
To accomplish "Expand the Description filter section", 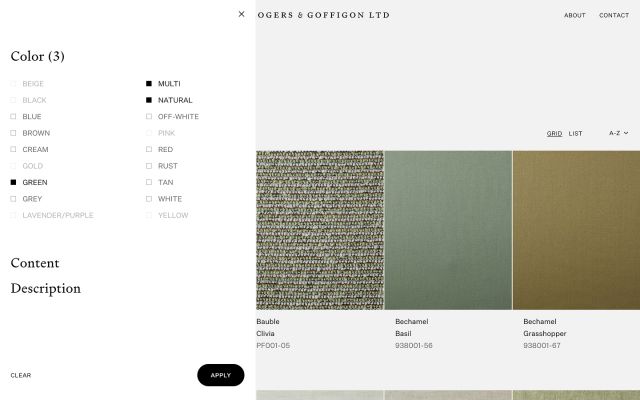I will click(x=46, y=289).
